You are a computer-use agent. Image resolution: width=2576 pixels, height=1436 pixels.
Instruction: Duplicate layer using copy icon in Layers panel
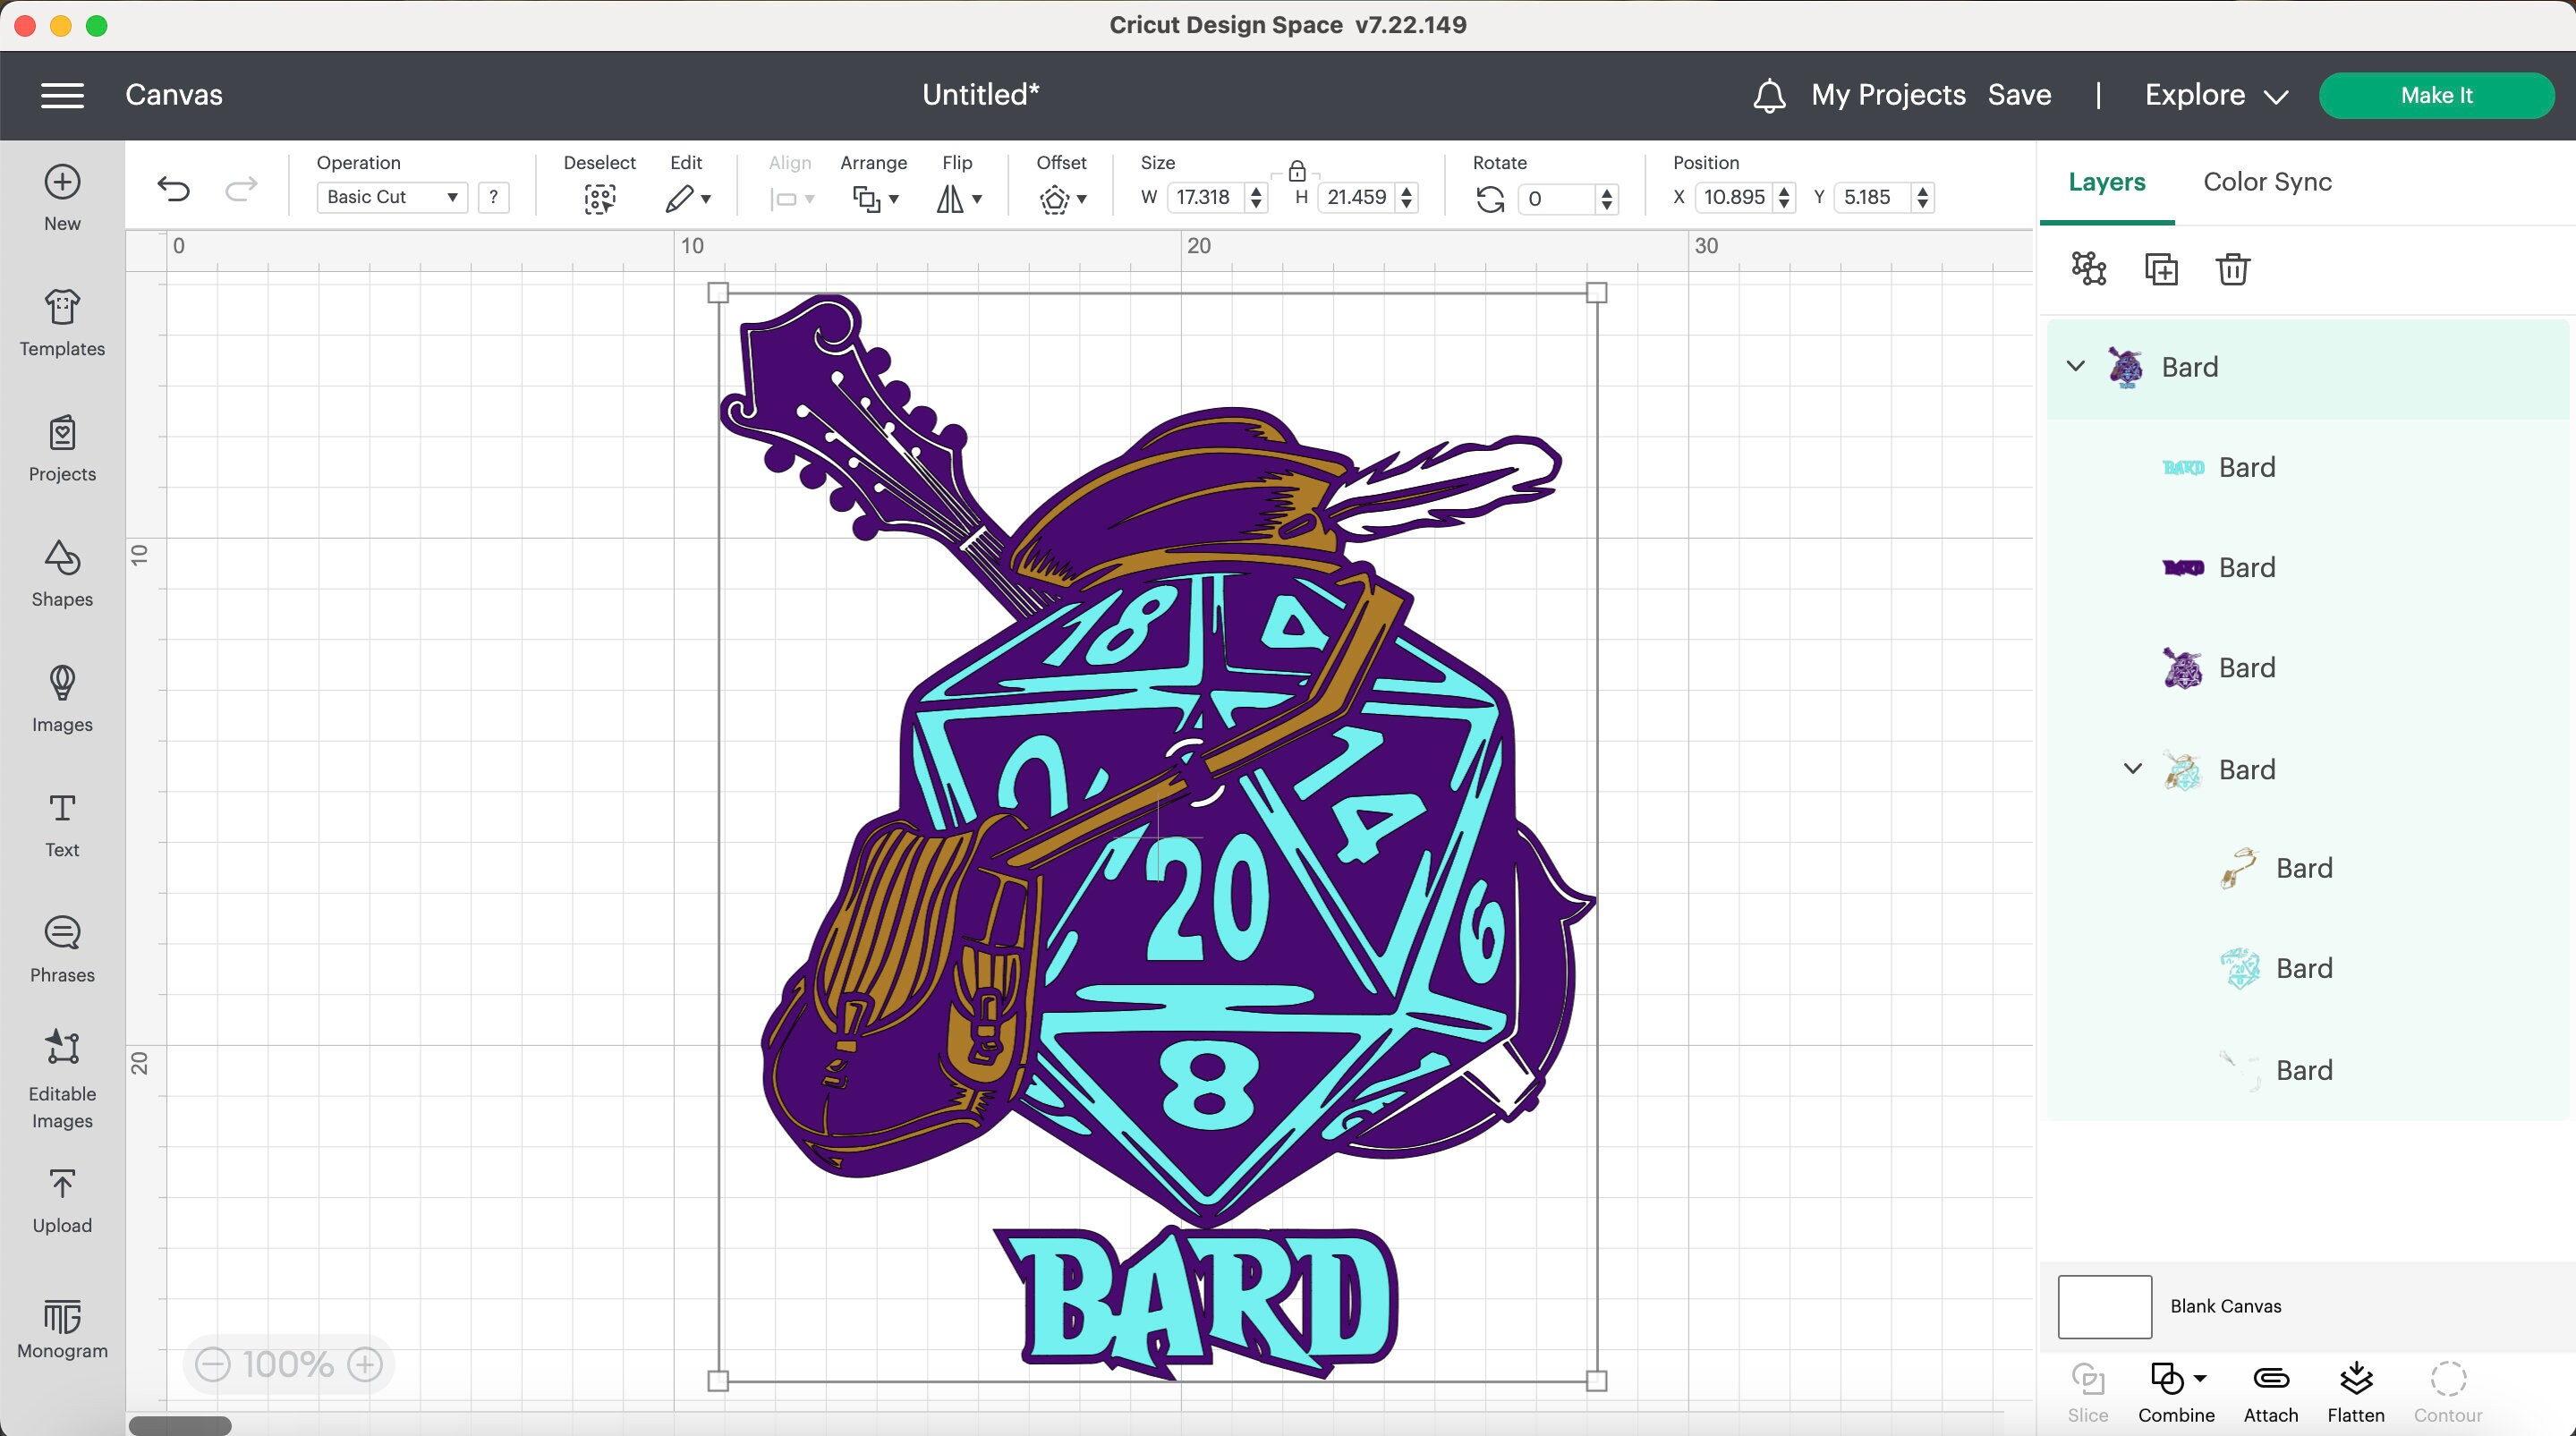(2162, 268)
